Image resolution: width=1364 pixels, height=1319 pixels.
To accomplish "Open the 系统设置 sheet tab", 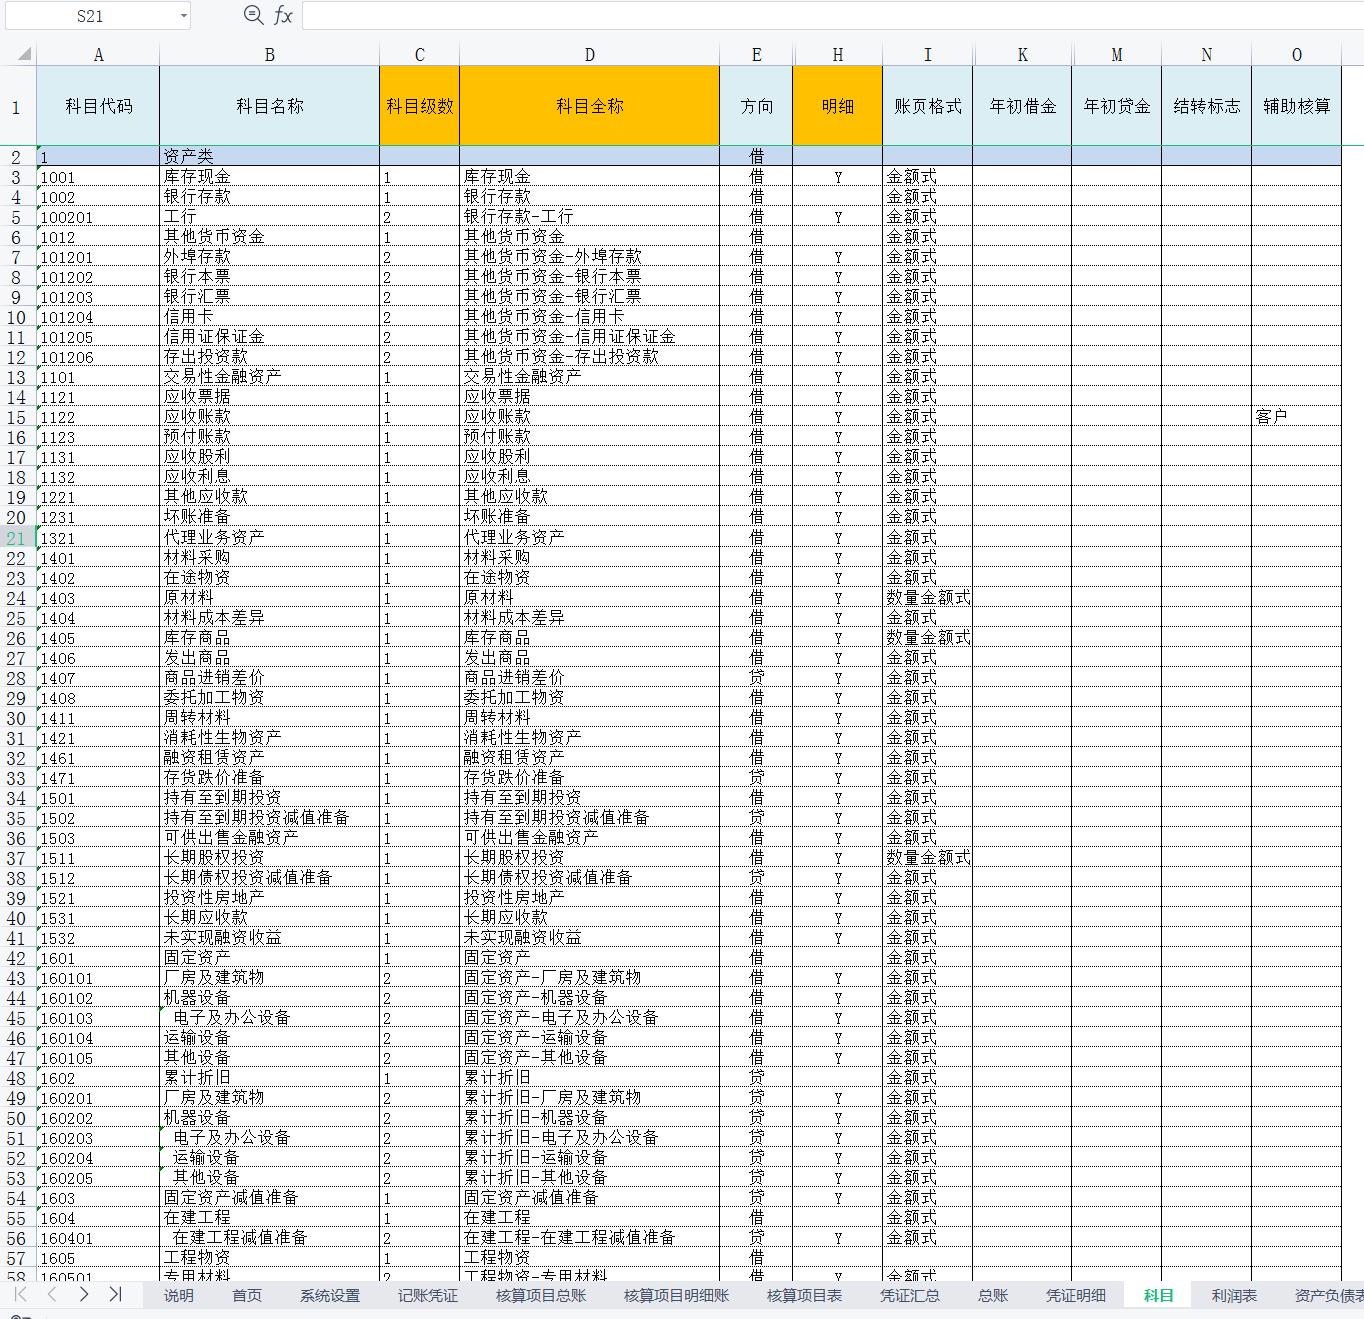I will (x=330, y=1295).
